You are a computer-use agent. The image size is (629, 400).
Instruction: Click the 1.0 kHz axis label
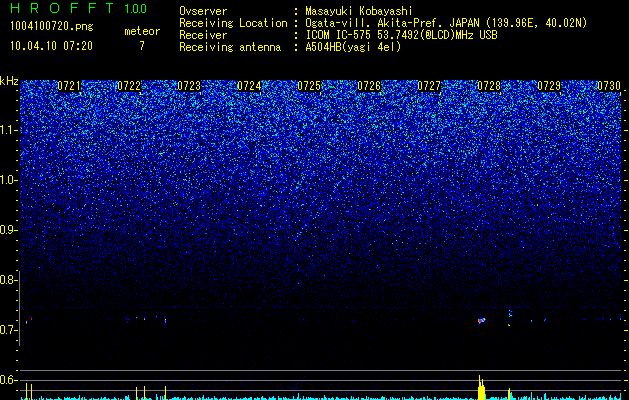pyautogui.click(x=7, y=181)
